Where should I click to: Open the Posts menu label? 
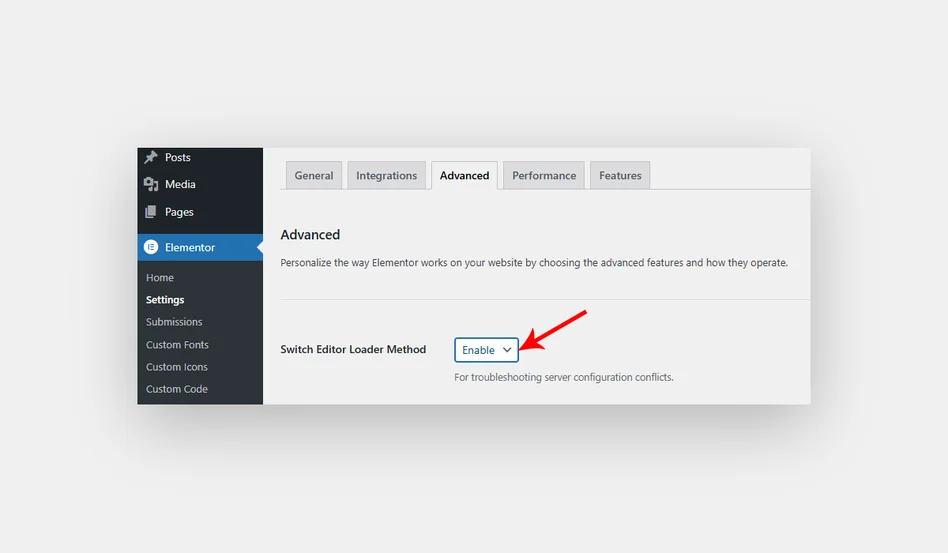click(x=178, y=158)
